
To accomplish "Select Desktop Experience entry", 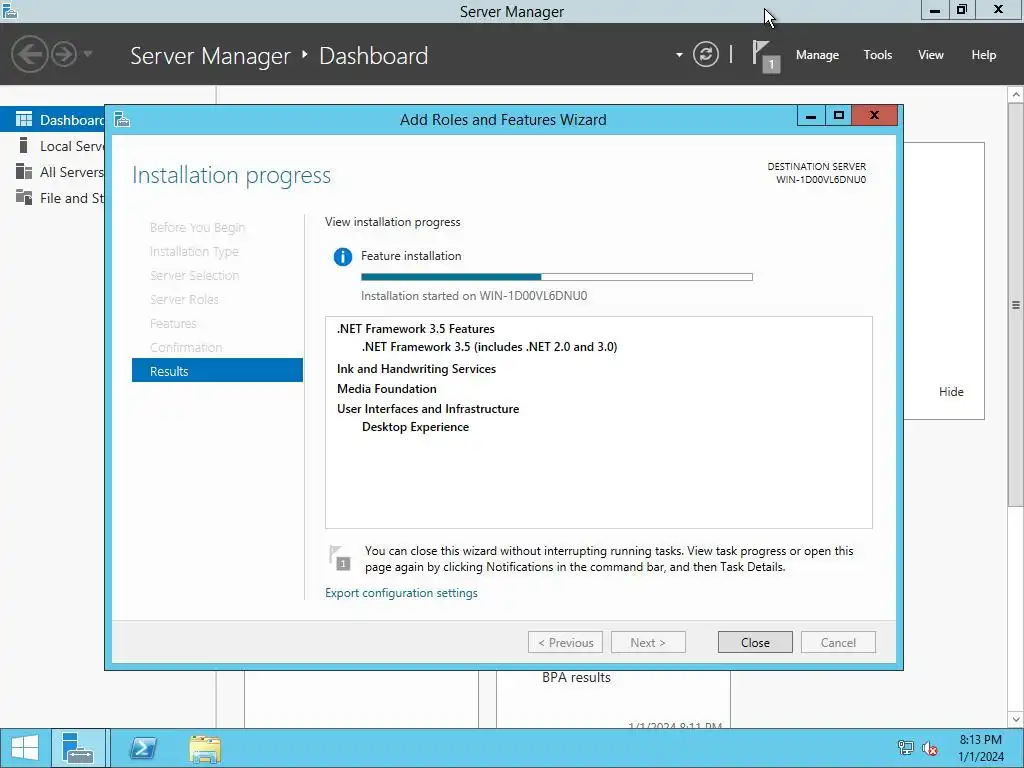I will (415, 427).
